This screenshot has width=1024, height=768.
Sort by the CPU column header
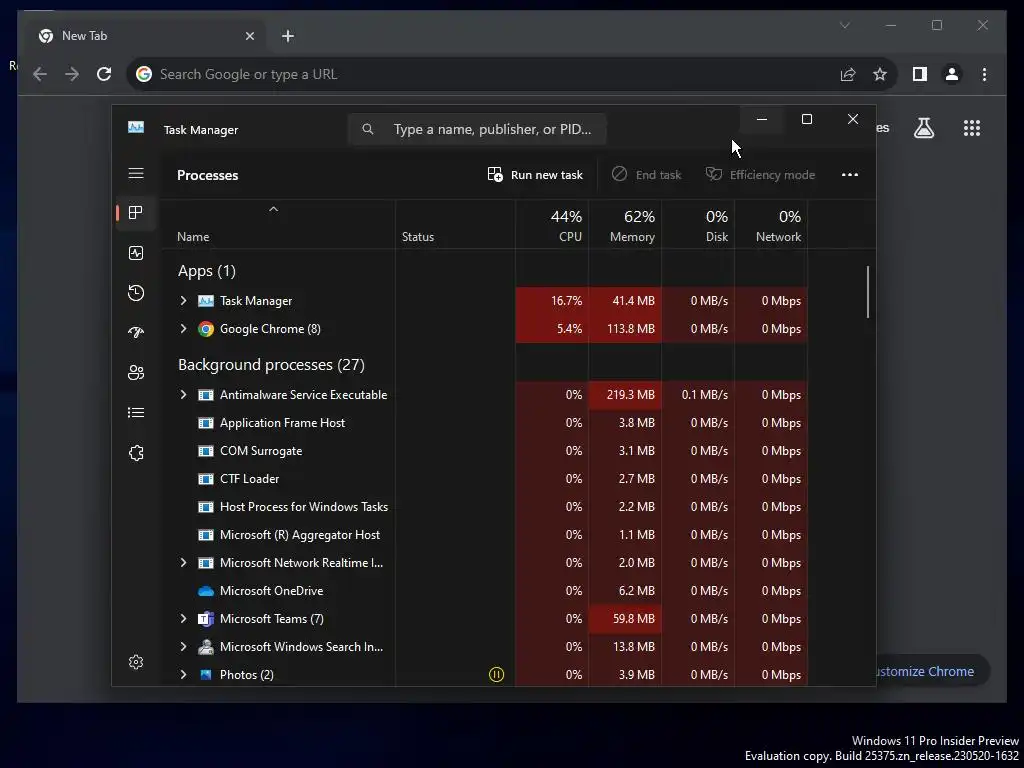(x=552, y=225)
